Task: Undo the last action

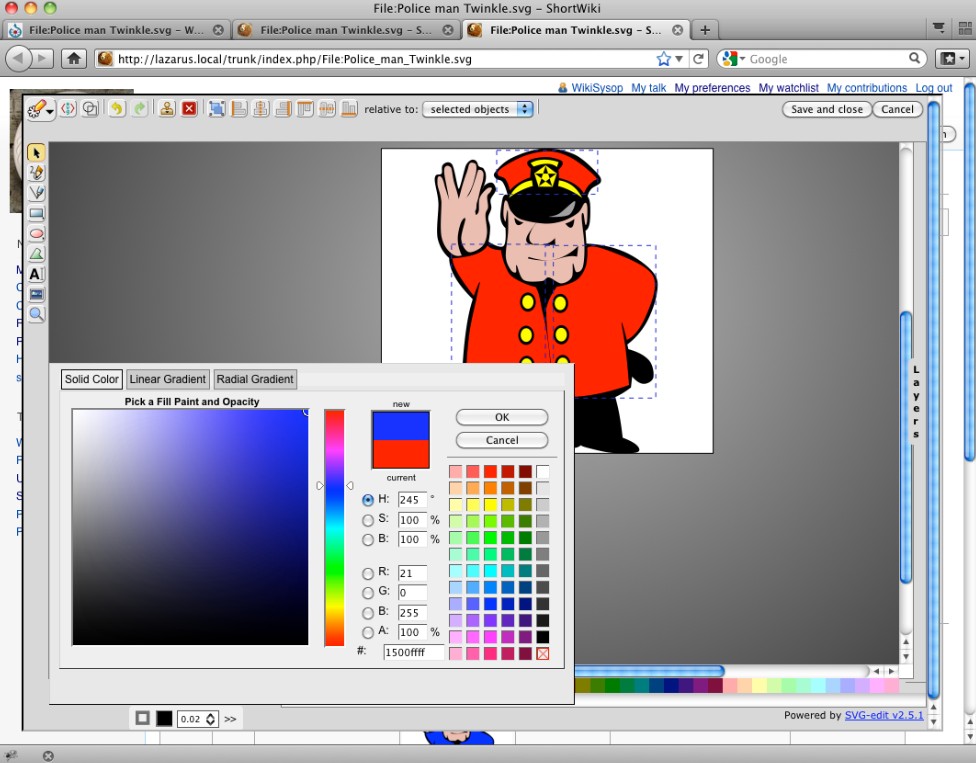Action: tap(116, 109)
